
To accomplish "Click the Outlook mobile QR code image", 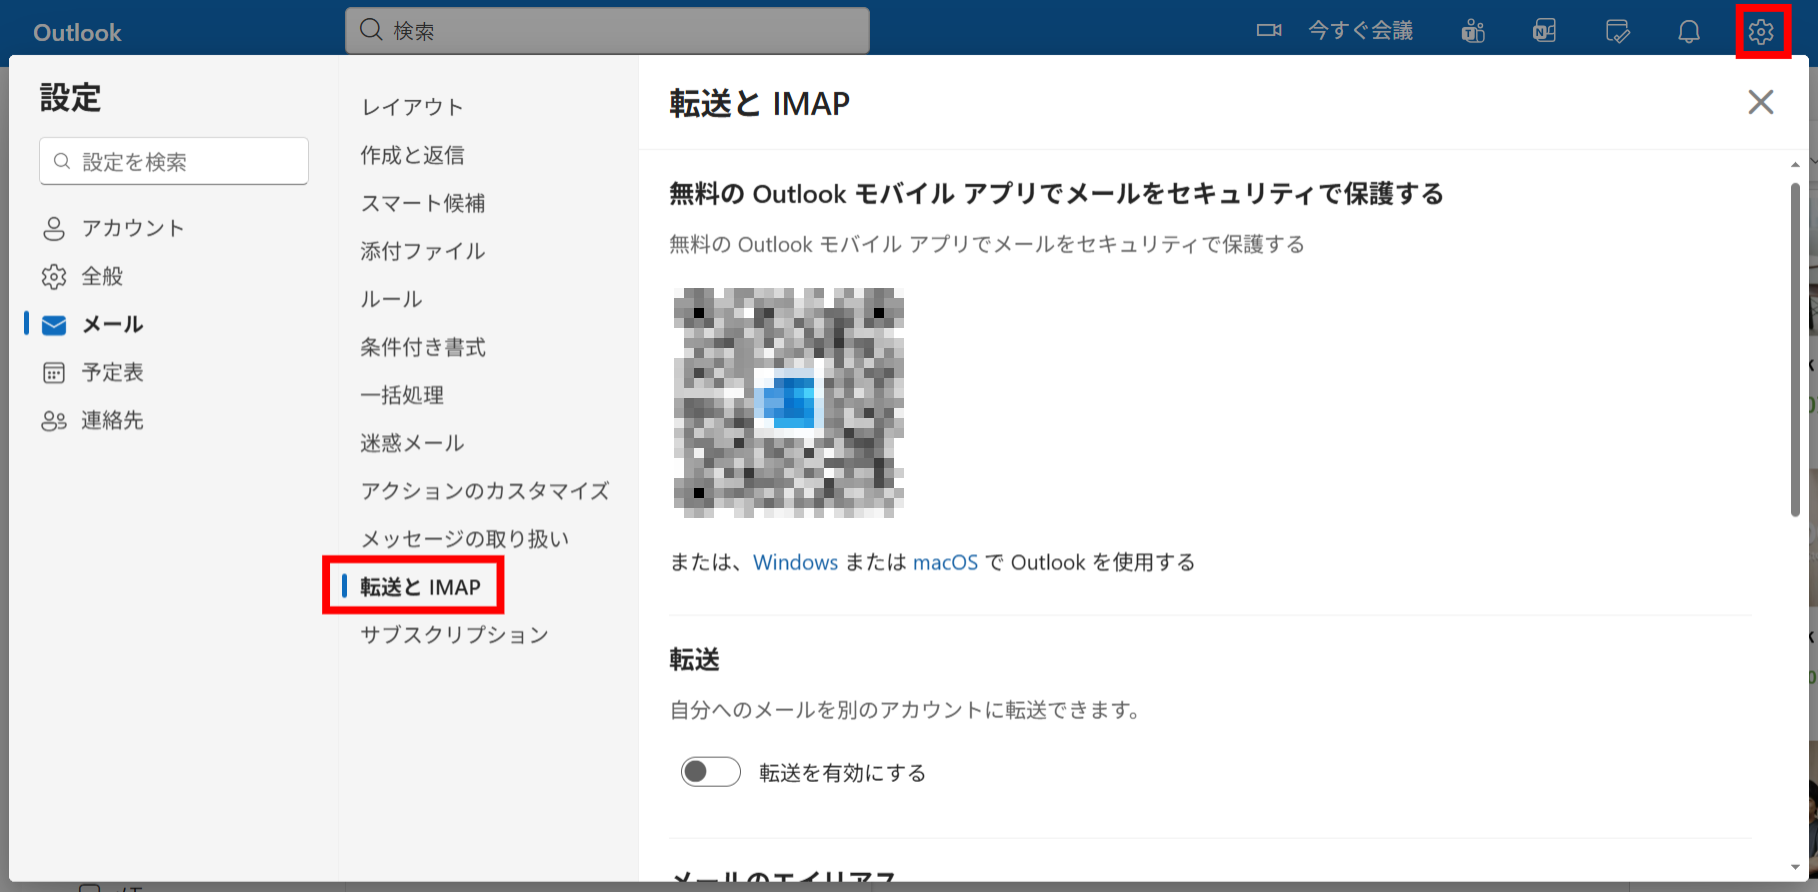I will [x=789, y=403].
